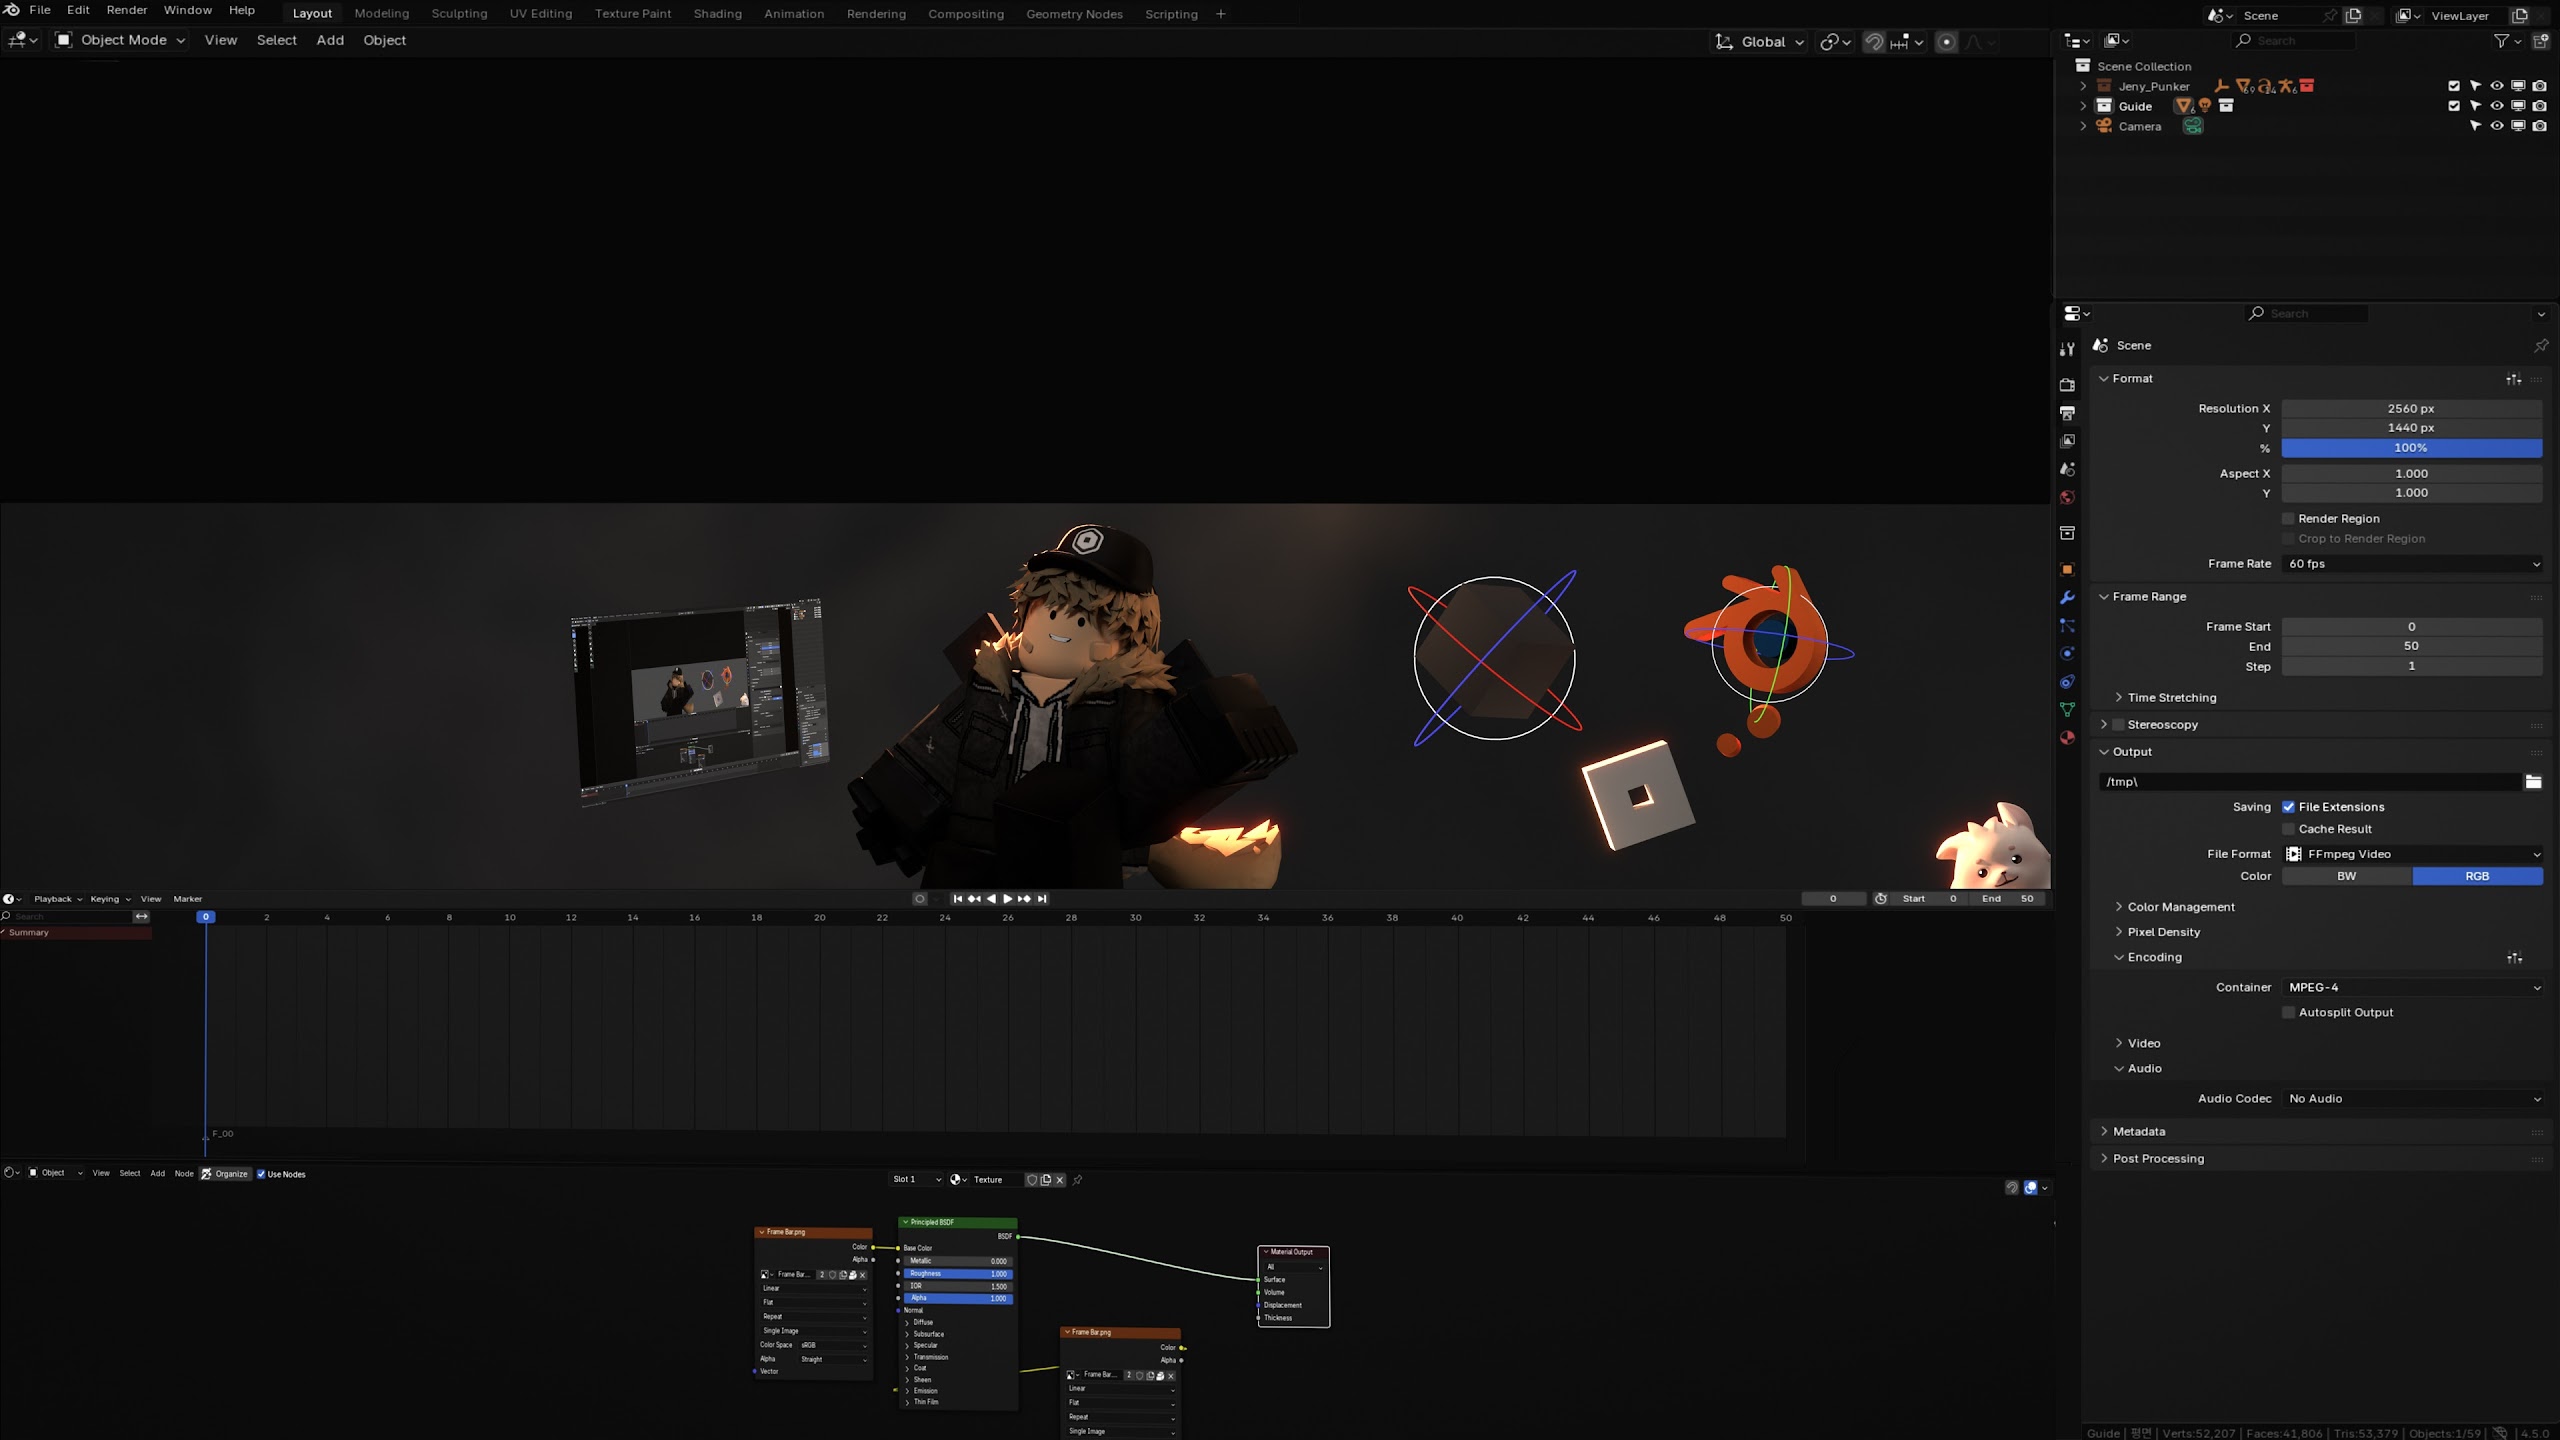
Task: Select BW color mode button
Action: coord(2346,876)
